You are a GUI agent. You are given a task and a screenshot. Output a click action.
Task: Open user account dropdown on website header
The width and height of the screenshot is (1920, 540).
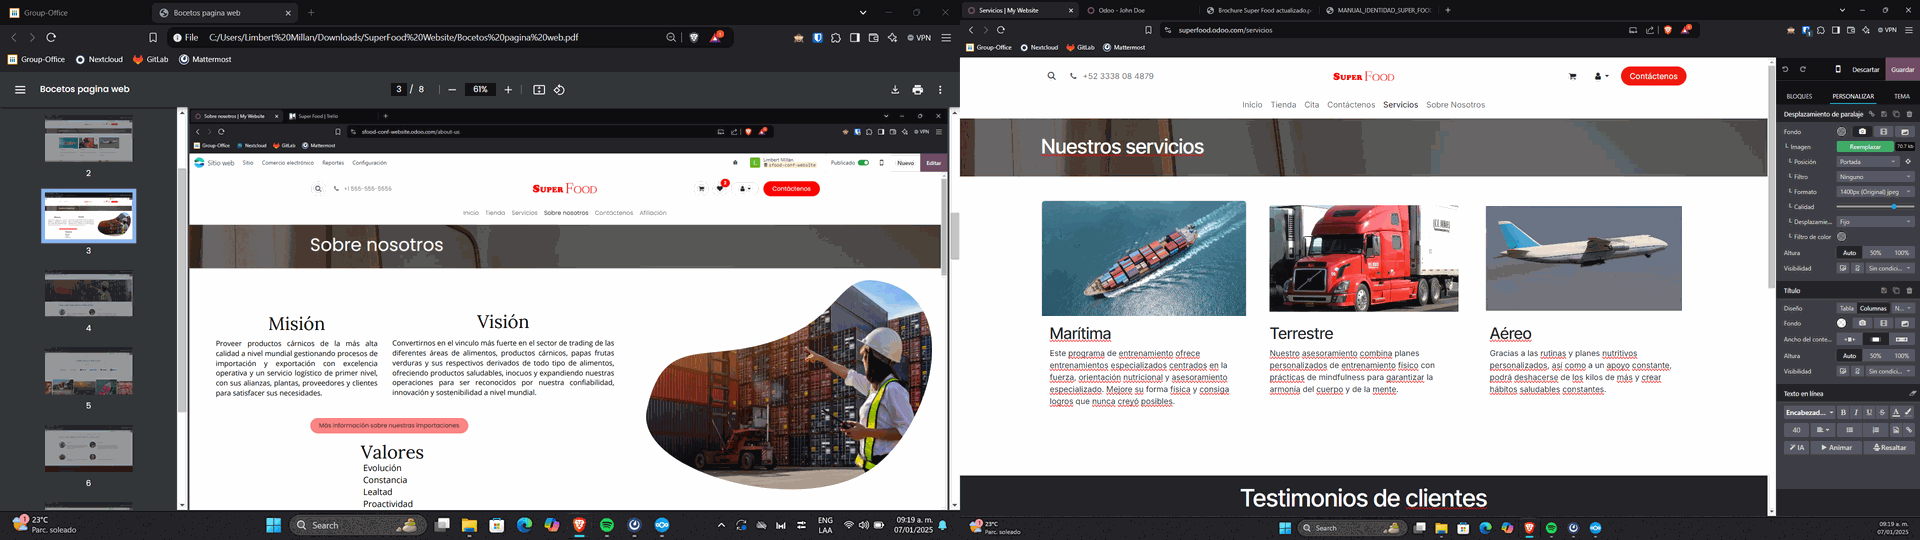(1601, 76)
